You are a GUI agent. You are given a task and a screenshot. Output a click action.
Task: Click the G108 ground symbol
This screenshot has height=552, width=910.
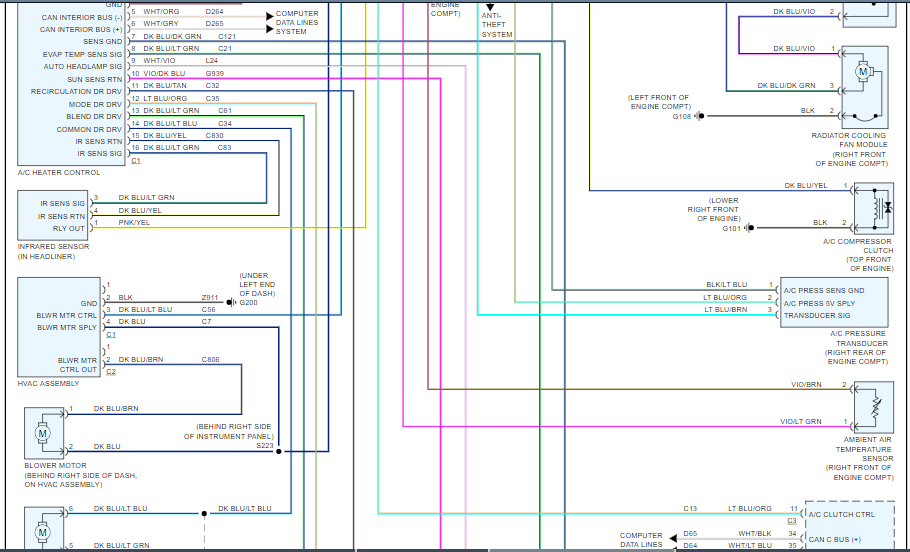click(700, 116)
